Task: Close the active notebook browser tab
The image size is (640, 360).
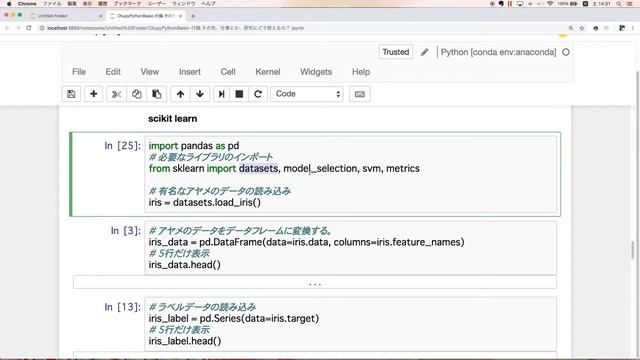Action: pyautogui.click(x=180, y=16)
